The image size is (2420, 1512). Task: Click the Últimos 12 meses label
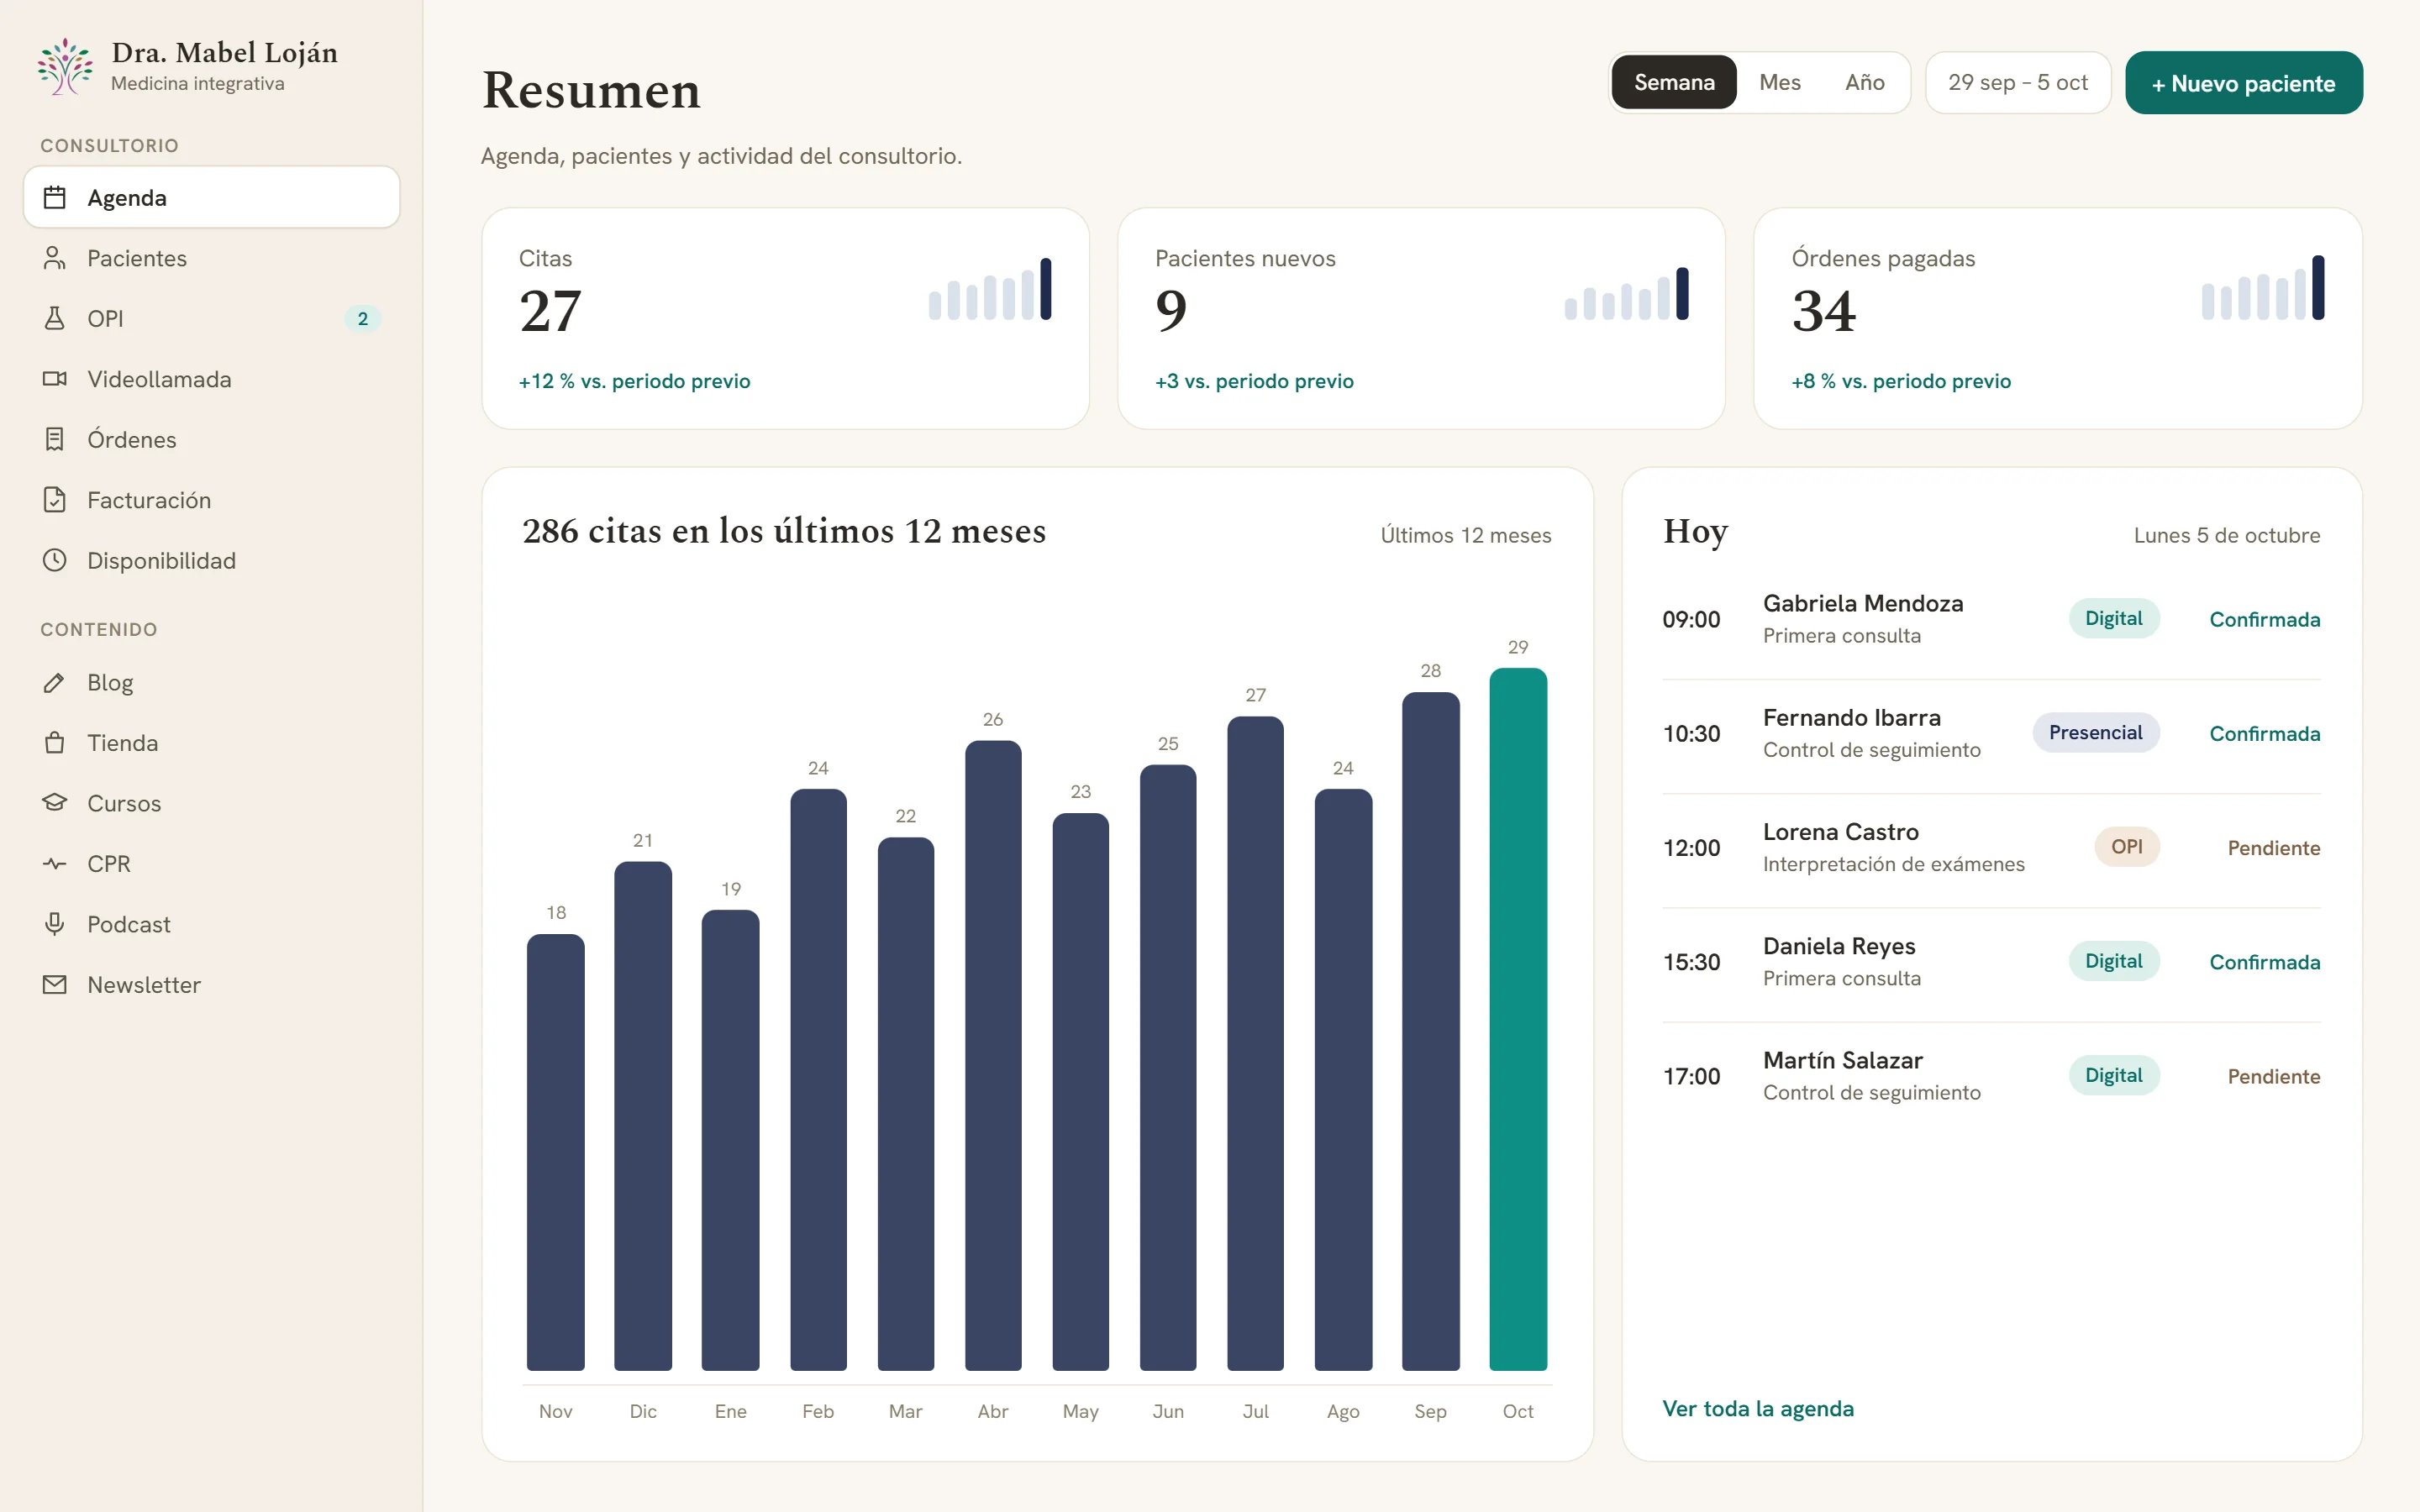pos(1465,535)
